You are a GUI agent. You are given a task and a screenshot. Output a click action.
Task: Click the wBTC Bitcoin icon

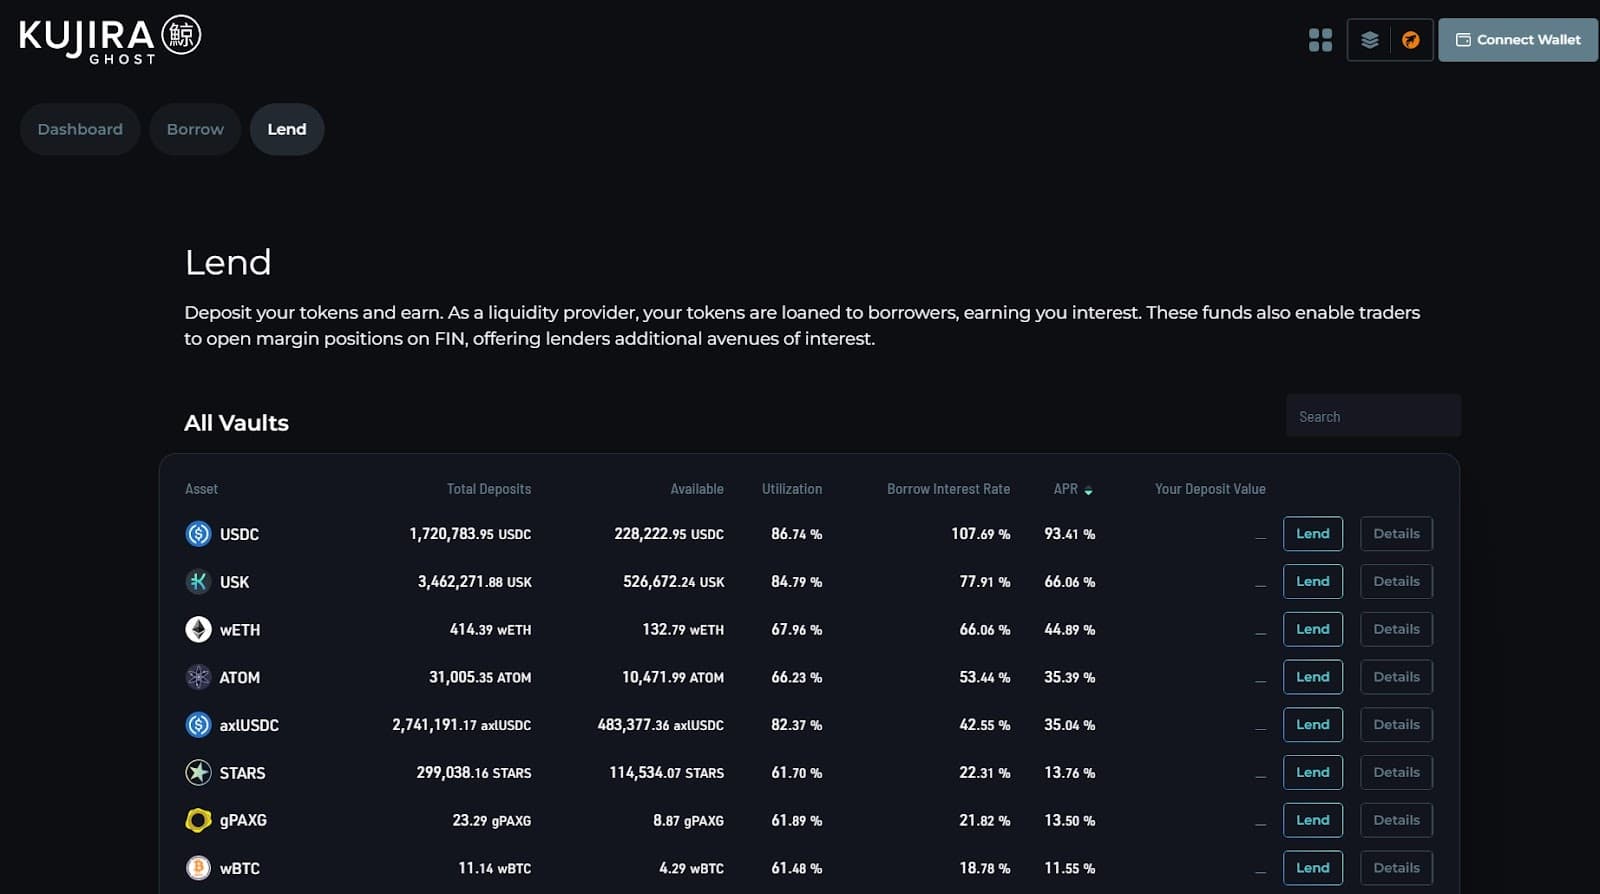click(198, 868)
